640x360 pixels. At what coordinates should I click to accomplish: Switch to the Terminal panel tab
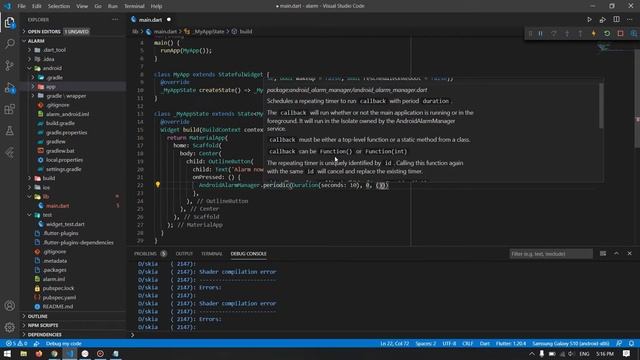tap(211, 253)
